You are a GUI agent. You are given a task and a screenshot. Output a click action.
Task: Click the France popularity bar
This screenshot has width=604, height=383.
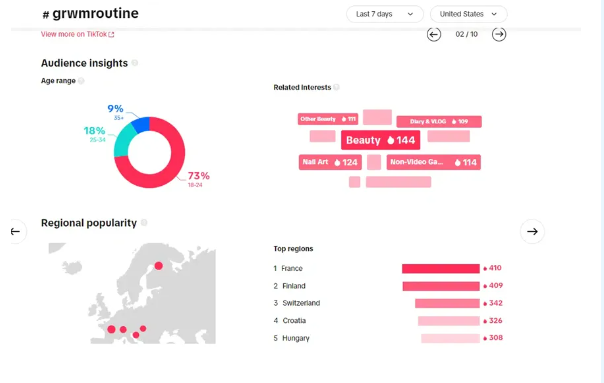click(441, 269)
